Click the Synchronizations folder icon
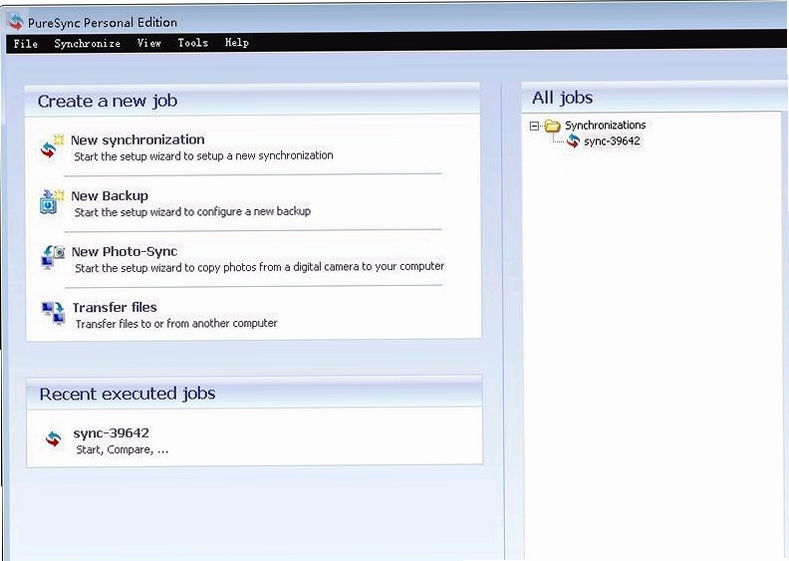Screen dimensions: 789x561 pos(553,125)
